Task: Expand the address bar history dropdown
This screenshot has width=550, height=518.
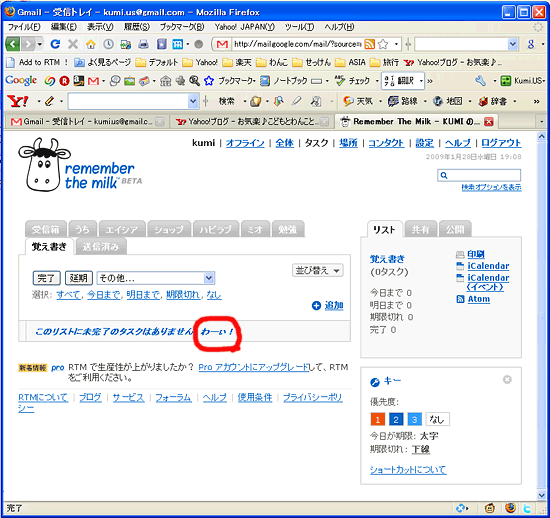Action: pyautogui.click(x=396, y=44)
